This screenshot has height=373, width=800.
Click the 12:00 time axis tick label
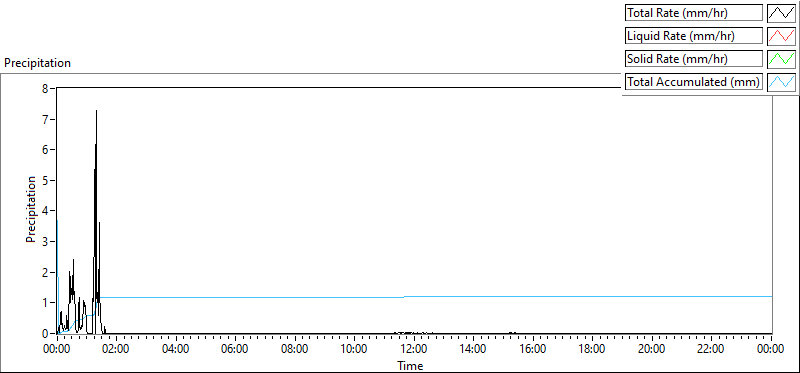click(x=414, y=350)
